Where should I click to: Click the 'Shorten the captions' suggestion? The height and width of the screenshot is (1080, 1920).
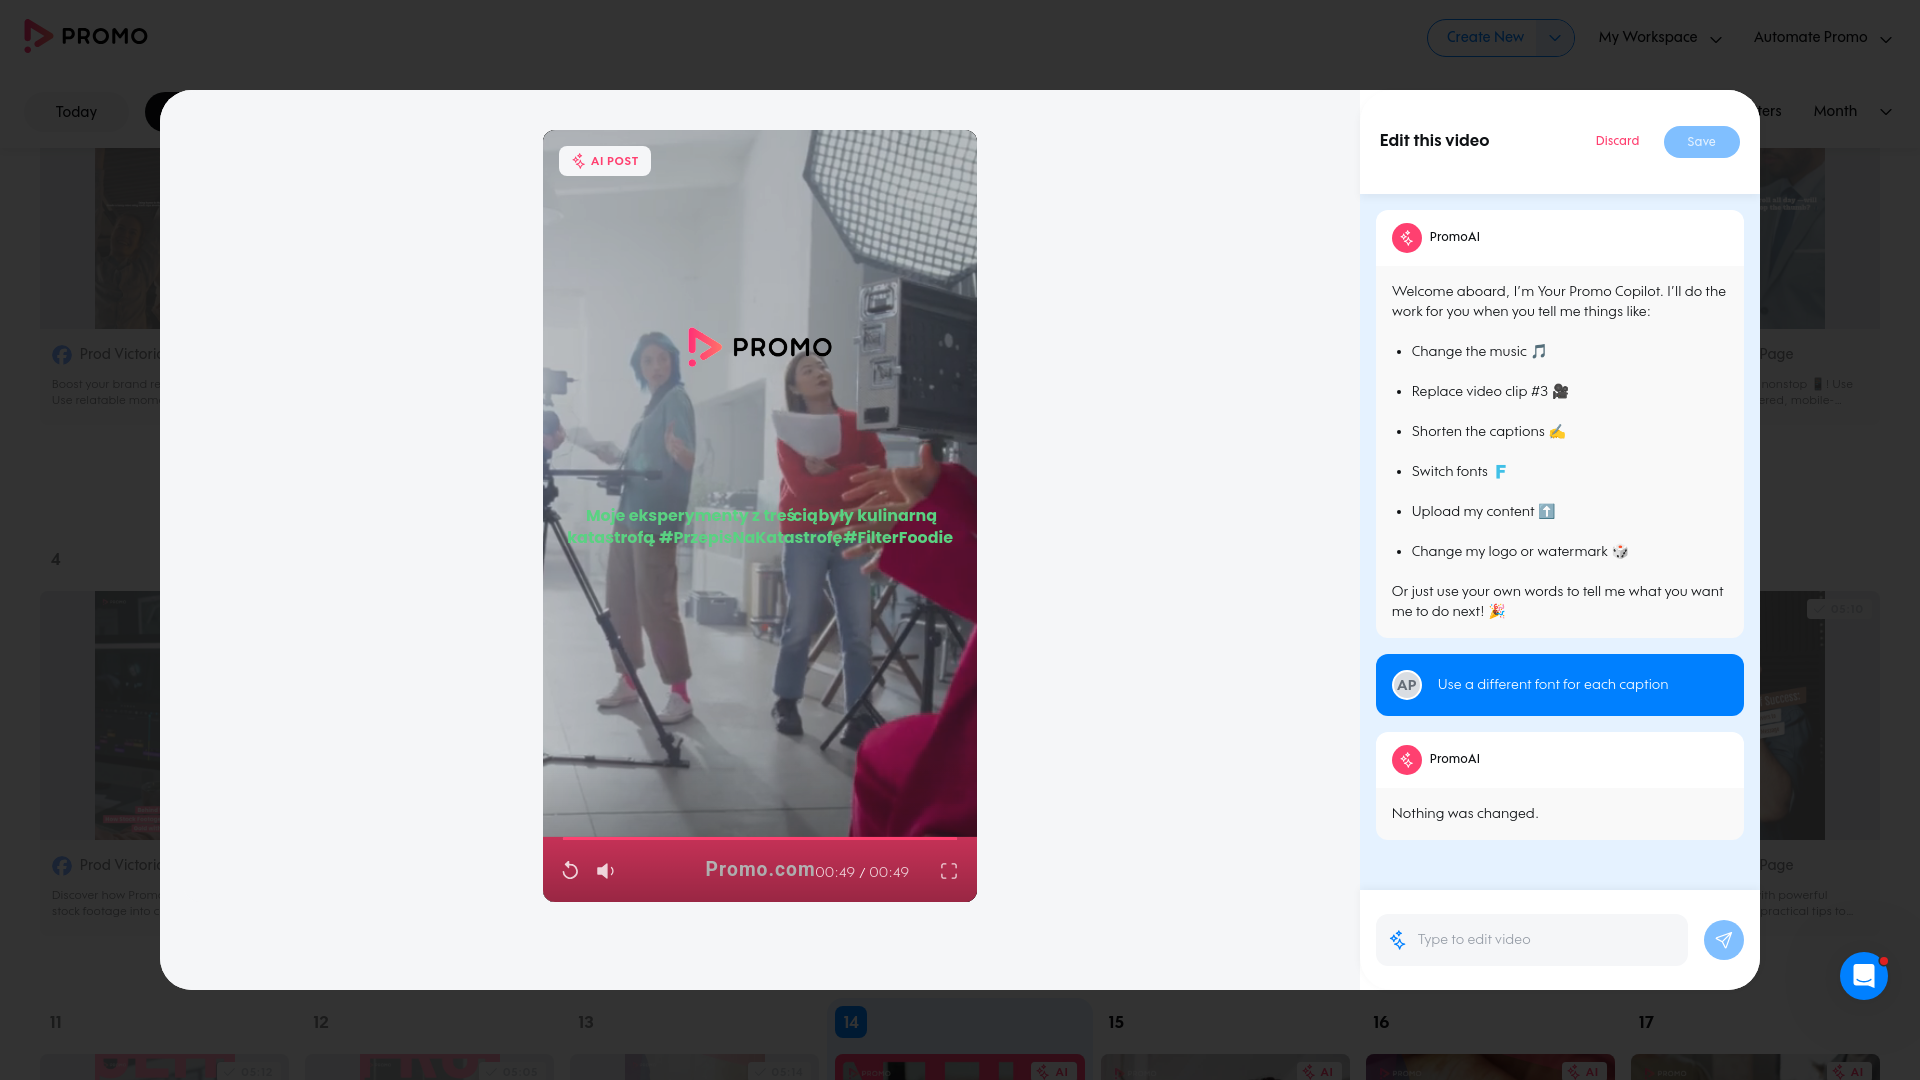tap(1488, 432)
